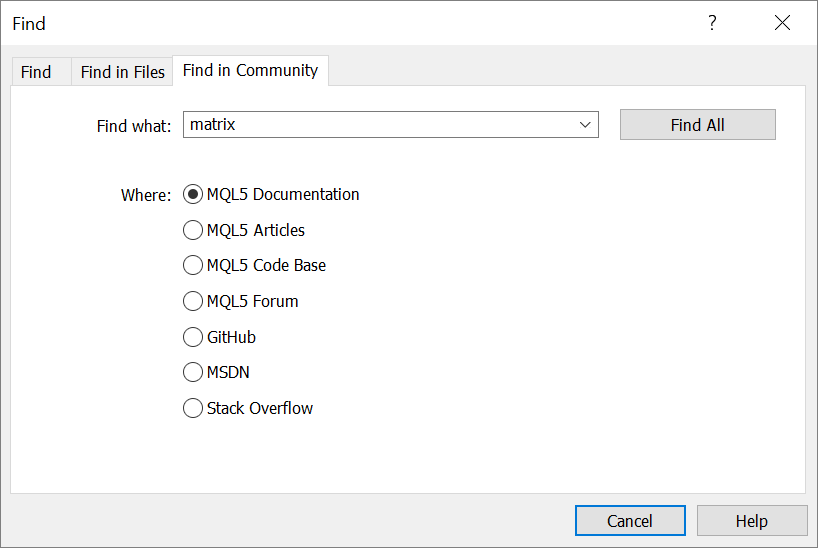Pick the MQL5 Code Base radio button
This screenshot has width=818, height=548.
(x=193, y=265)
